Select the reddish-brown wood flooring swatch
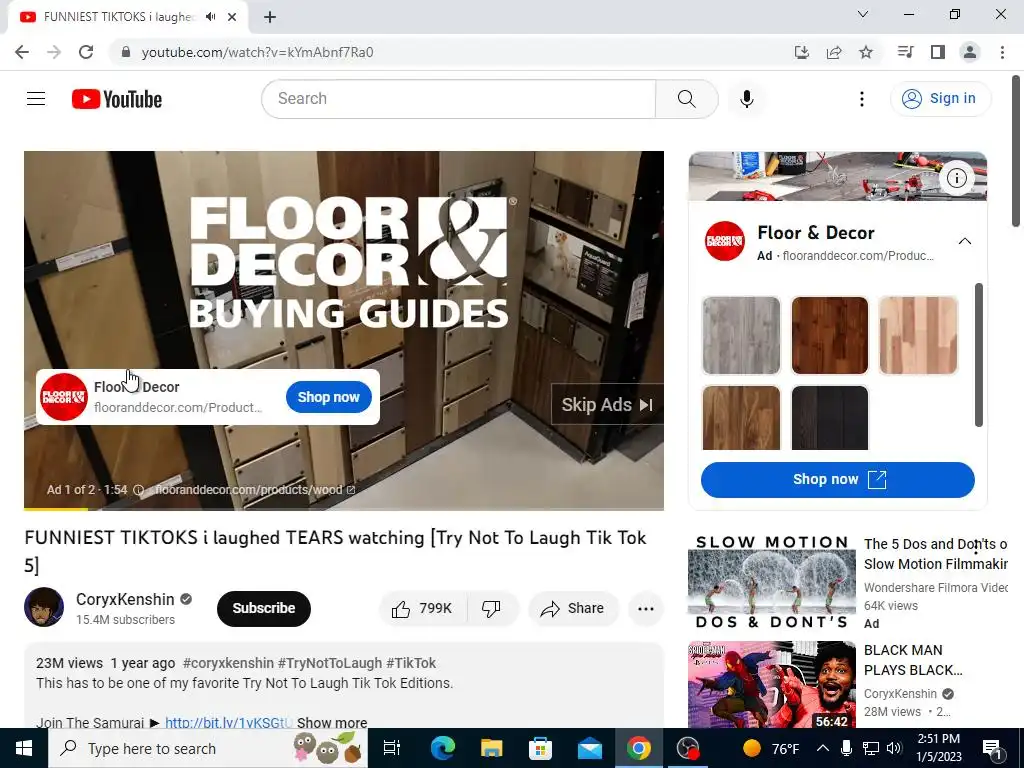Viewport: 1024px width, 768px height. click(x=830, y=336)
